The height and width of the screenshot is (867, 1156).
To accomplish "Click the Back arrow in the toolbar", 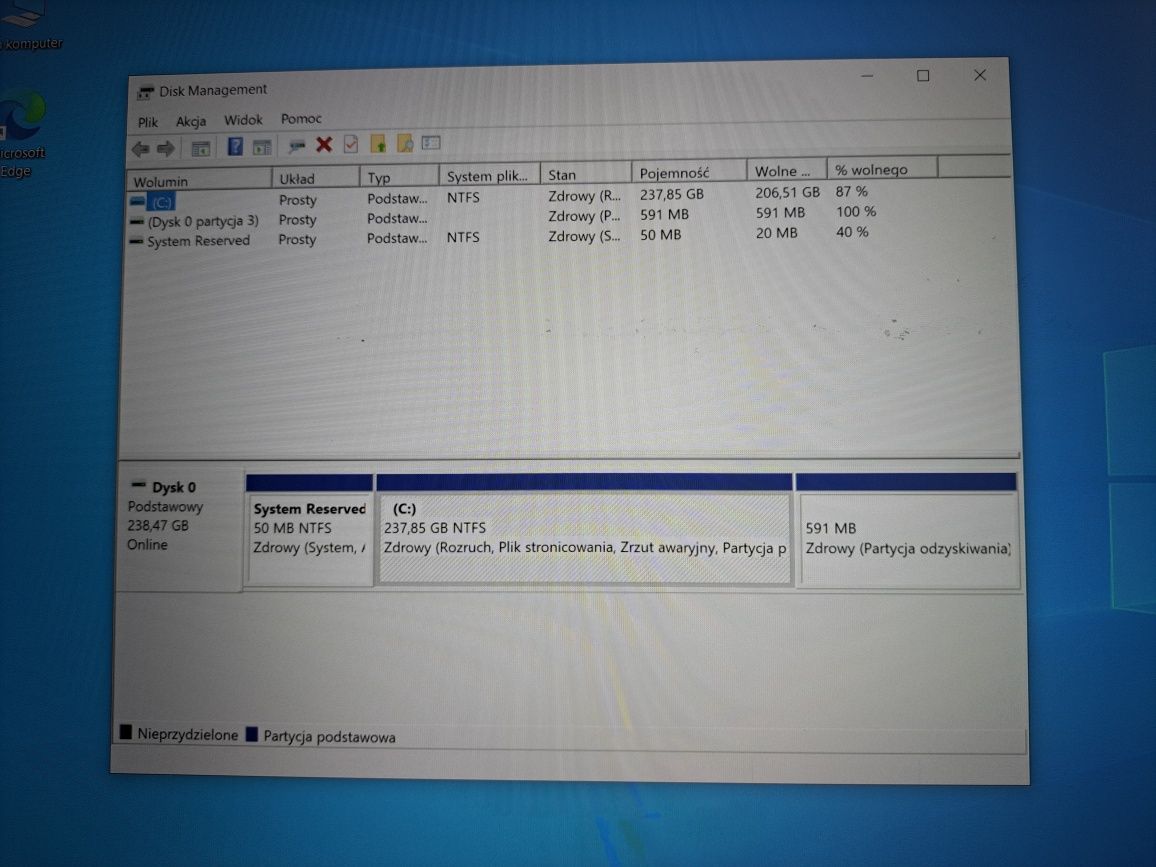I will pos(140,149).
